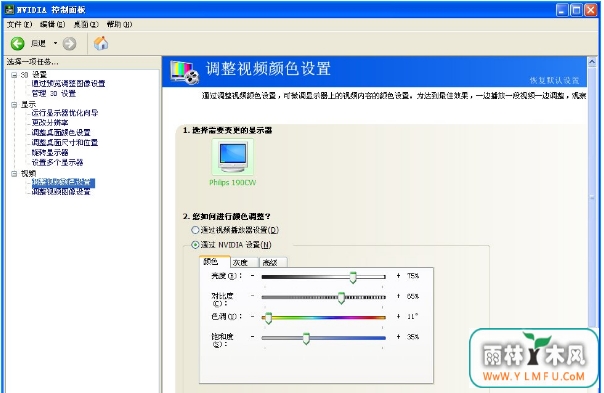The height and width of the screenshot is (393, 604).
Task: Select the Philips 190CW monitor icon
Action: tap(232, 157)
